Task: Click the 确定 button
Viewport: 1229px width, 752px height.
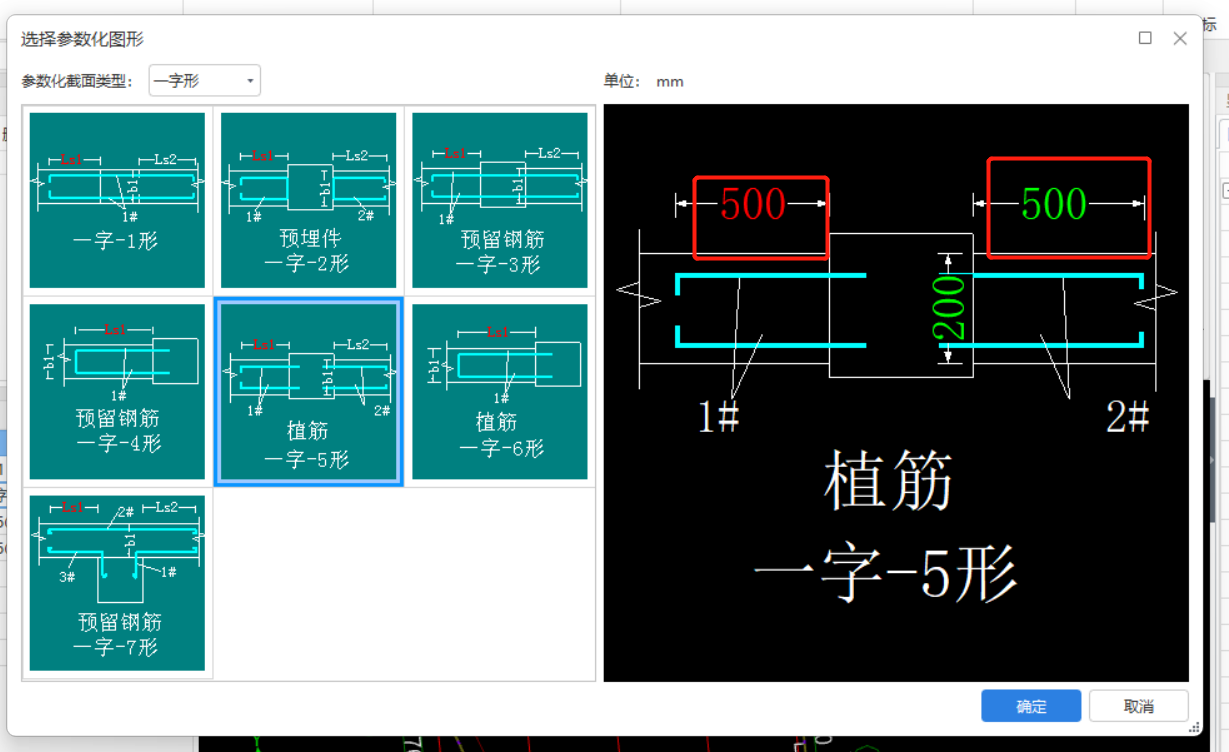Action: (1031, 706)
